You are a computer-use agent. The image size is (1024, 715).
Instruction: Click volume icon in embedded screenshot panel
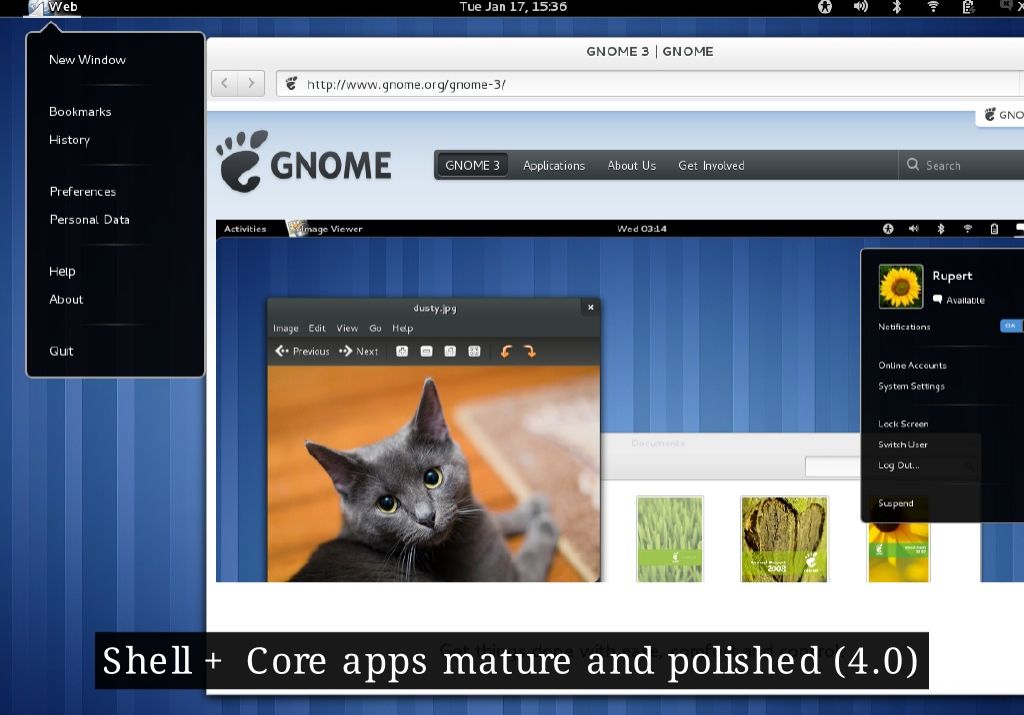(x=914, y=229)
